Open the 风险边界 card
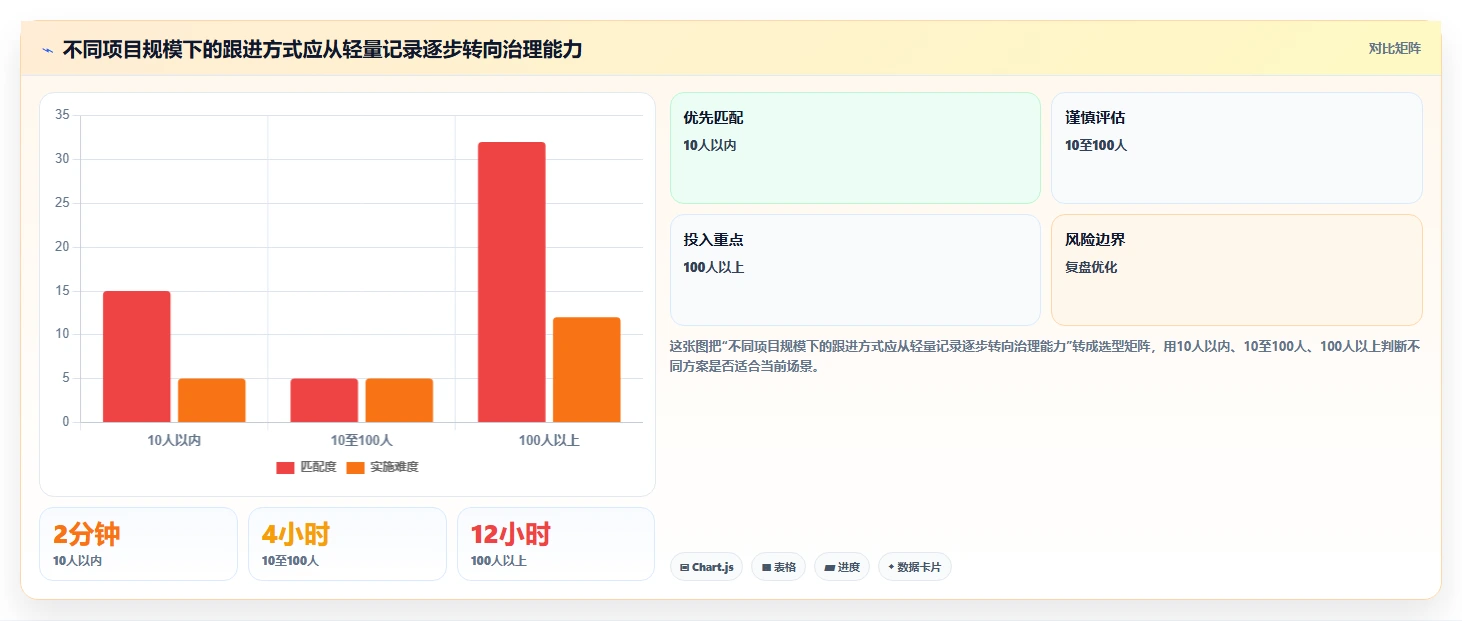This screenshot has height=621, width=1462. 1237,270
